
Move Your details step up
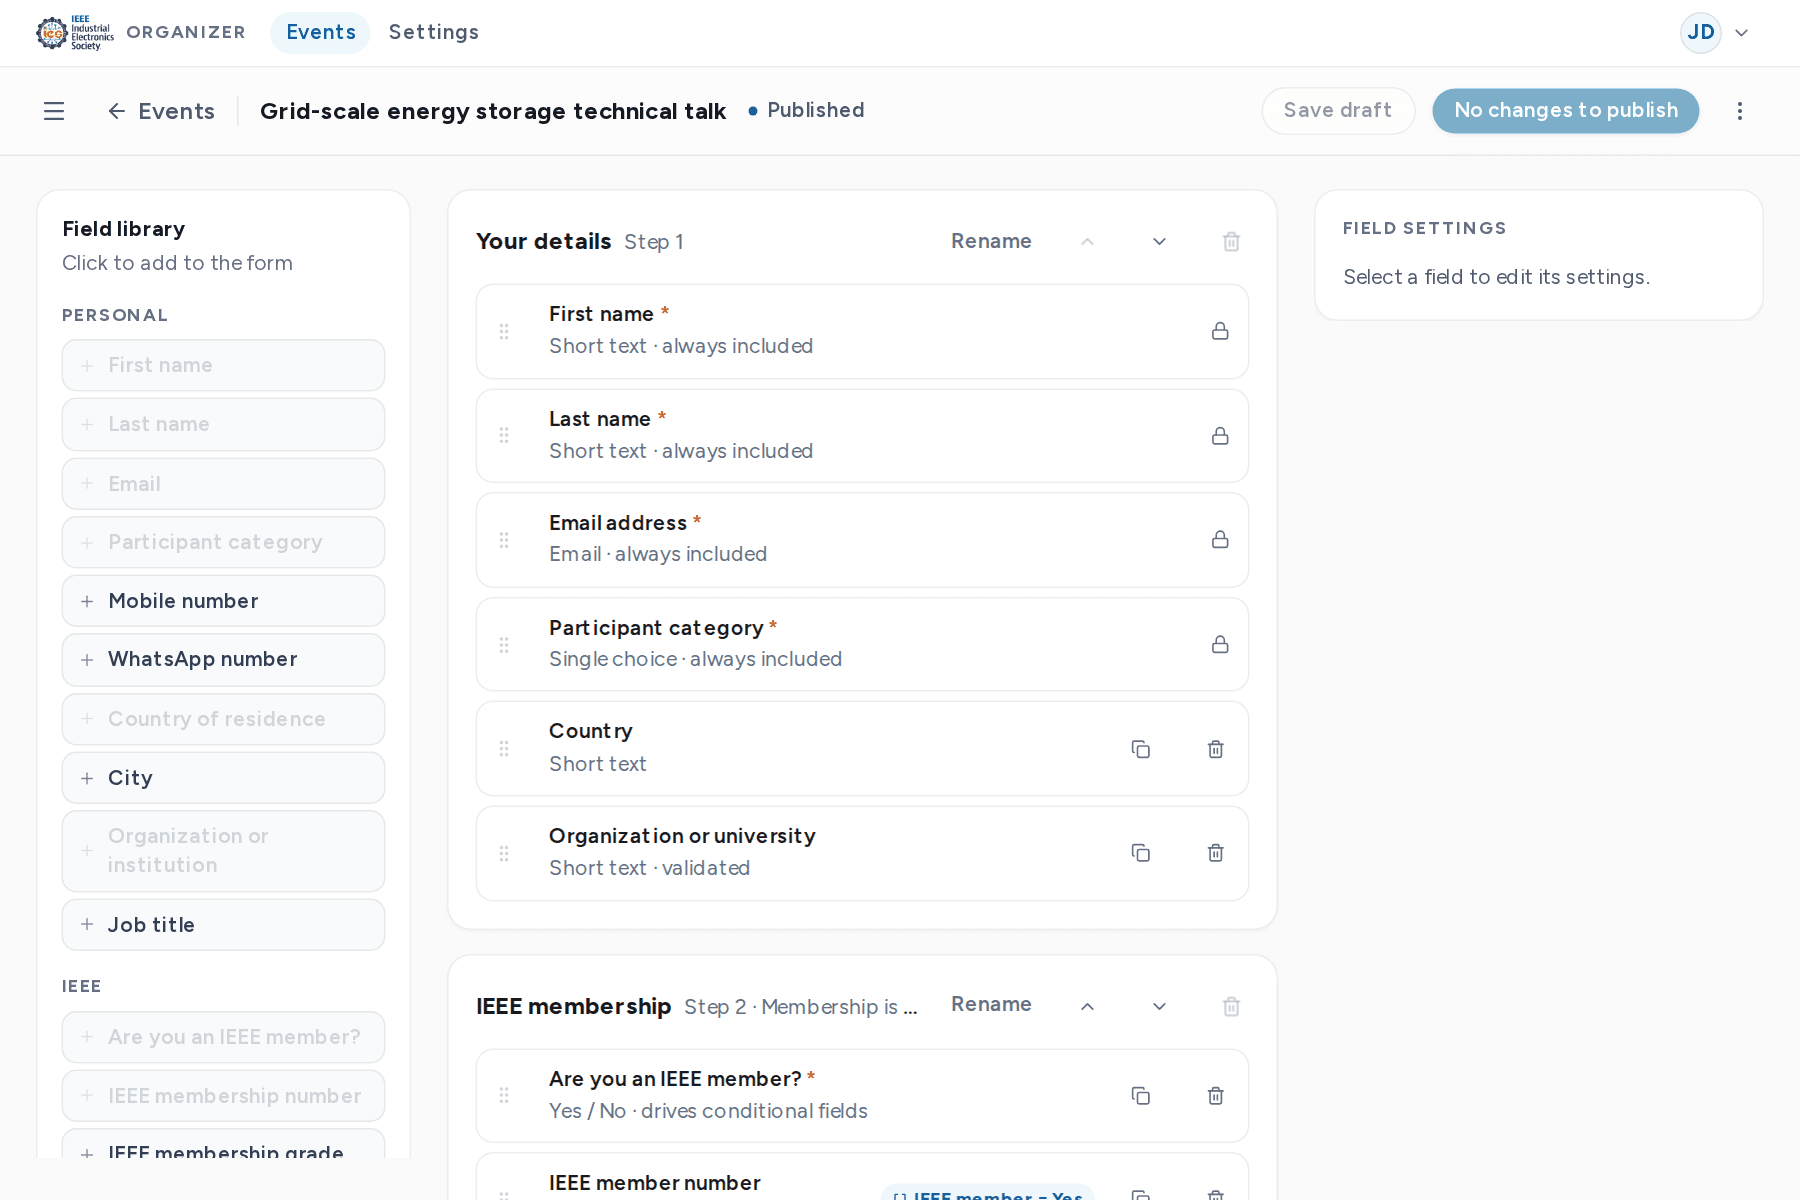pos(1088,242)
